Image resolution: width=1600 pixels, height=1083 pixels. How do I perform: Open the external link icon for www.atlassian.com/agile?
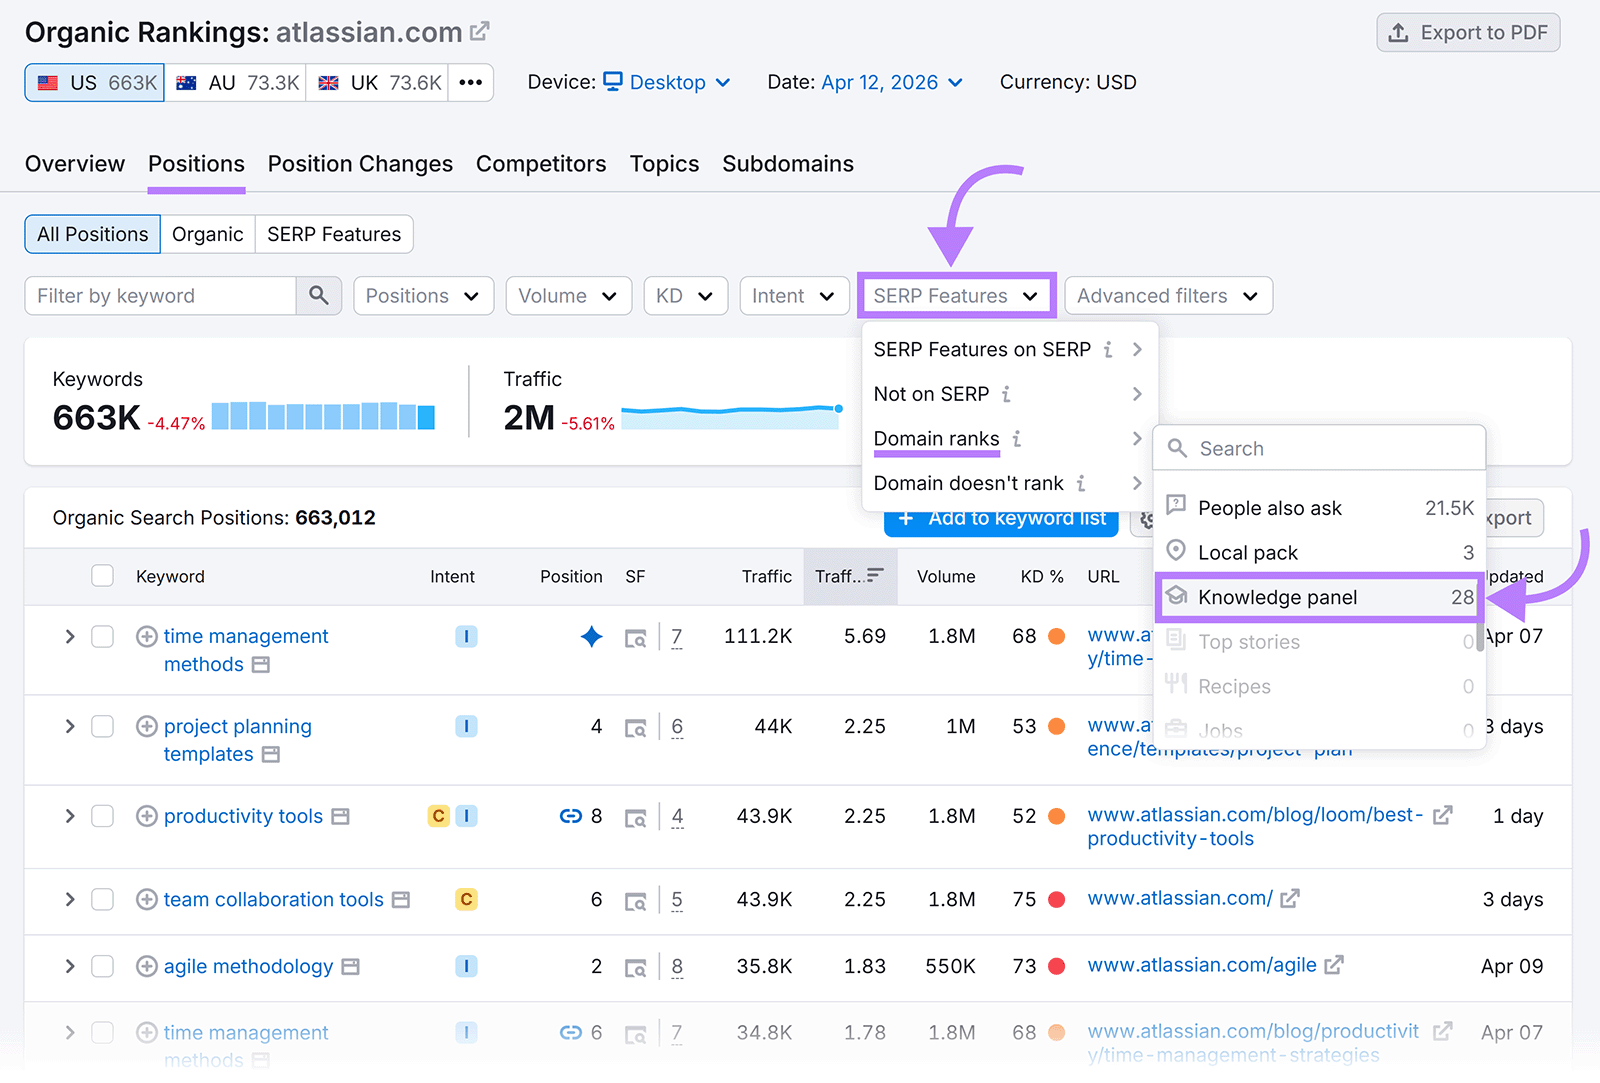tap(1334, 965)
